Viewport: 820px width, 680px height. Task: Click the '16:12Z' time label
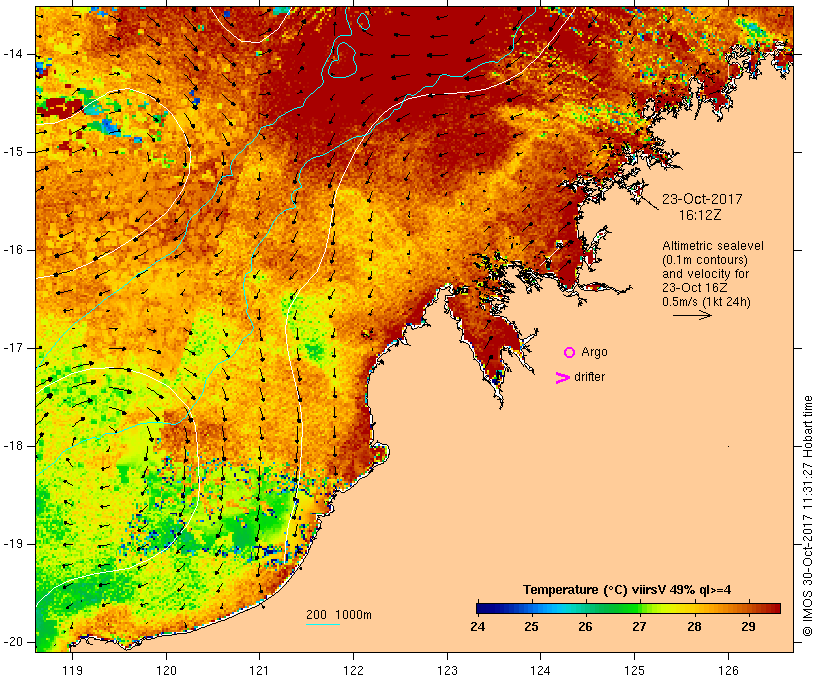(x=700, y=215)
